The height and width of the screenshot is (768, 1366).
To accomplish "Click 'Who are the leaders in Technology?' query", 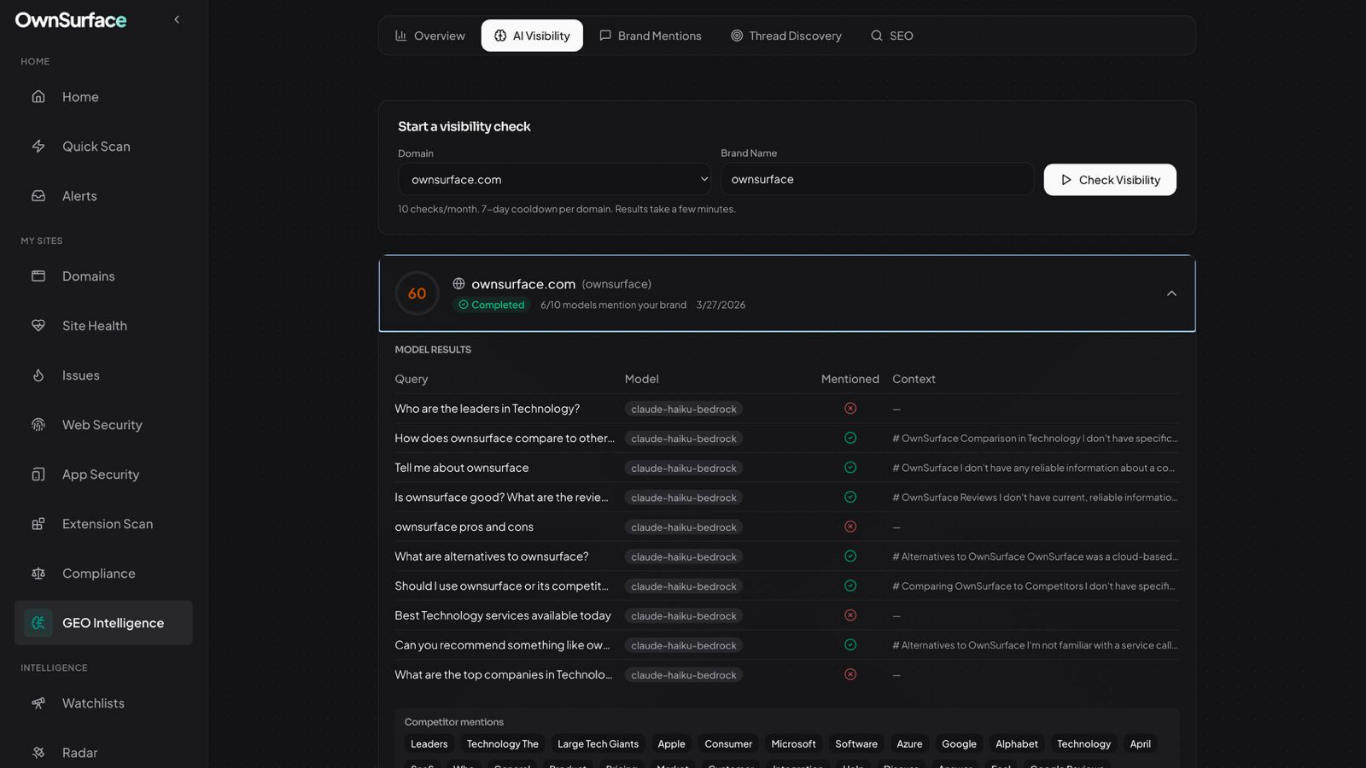I will [487, 409].
